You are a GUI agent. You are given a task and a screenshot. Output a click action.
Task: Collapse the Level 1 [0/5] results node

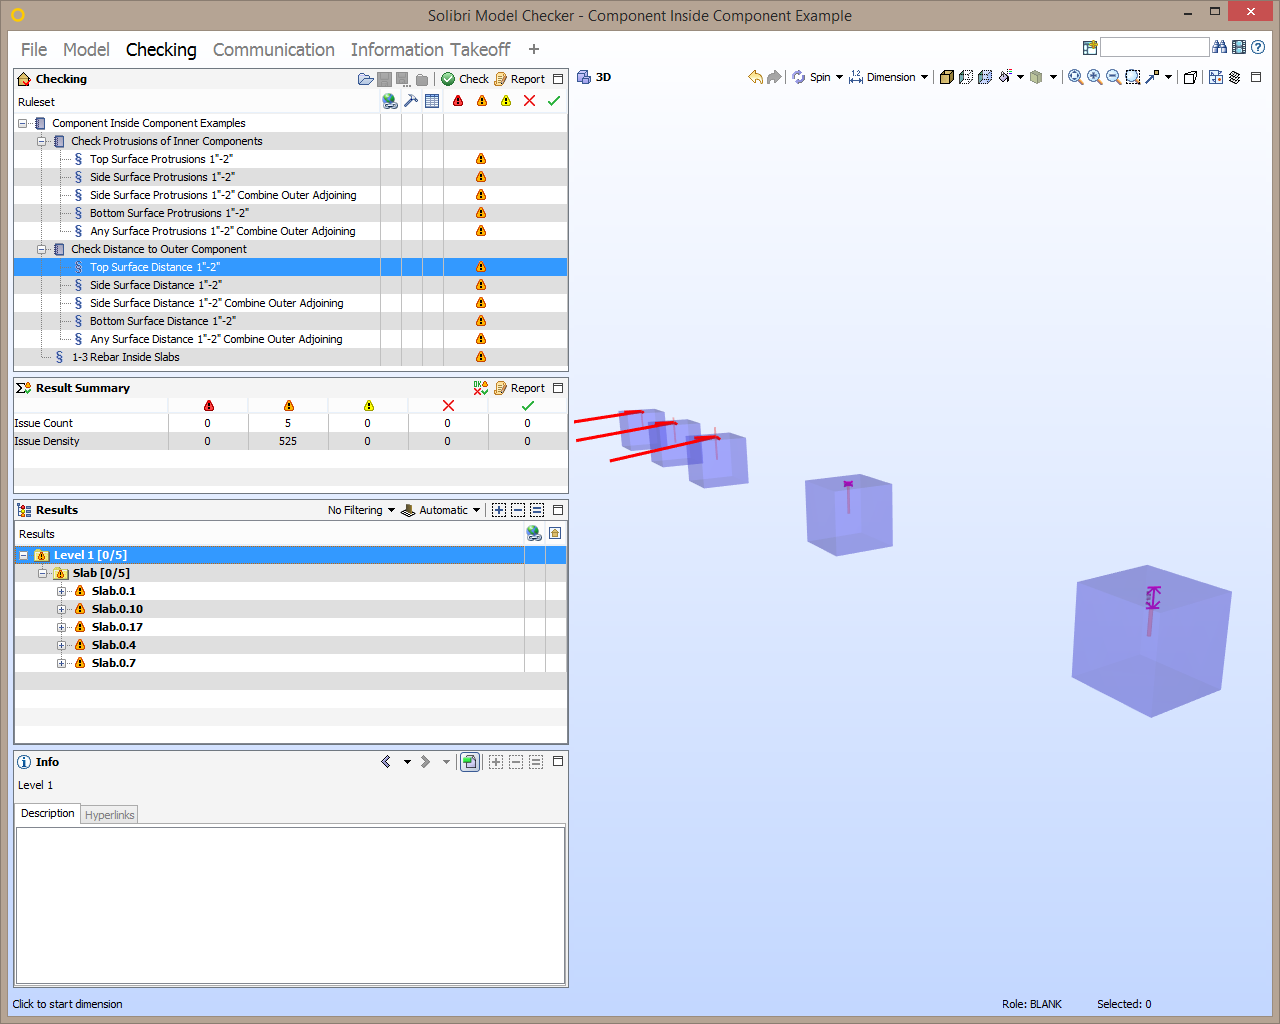[x=23, y=555]
